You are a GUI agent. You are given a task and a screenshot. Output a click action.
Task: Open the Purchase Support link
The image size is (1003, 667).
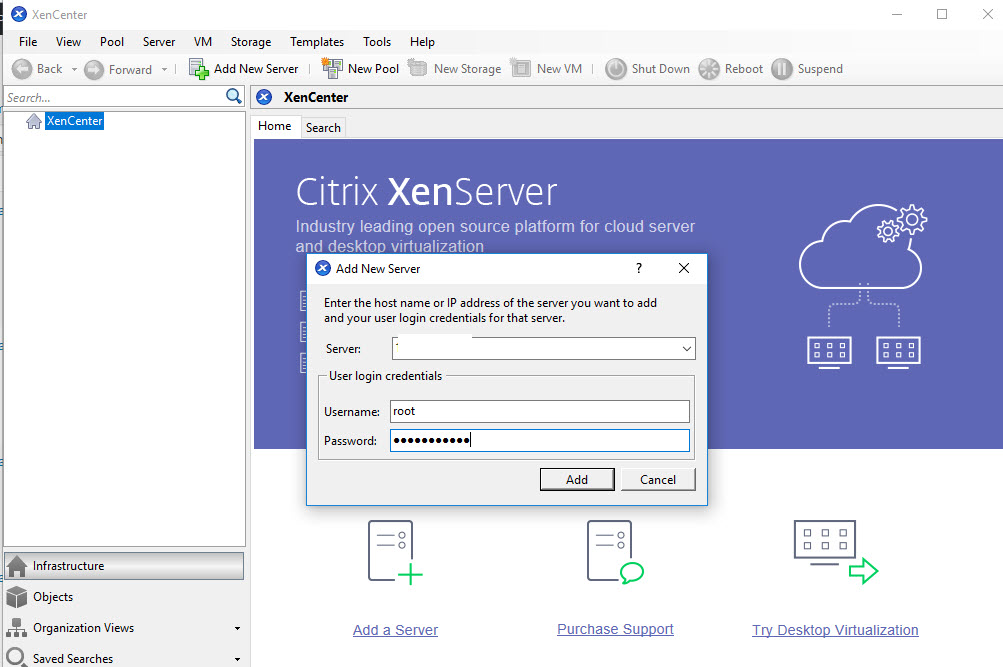tap(615, 629)
